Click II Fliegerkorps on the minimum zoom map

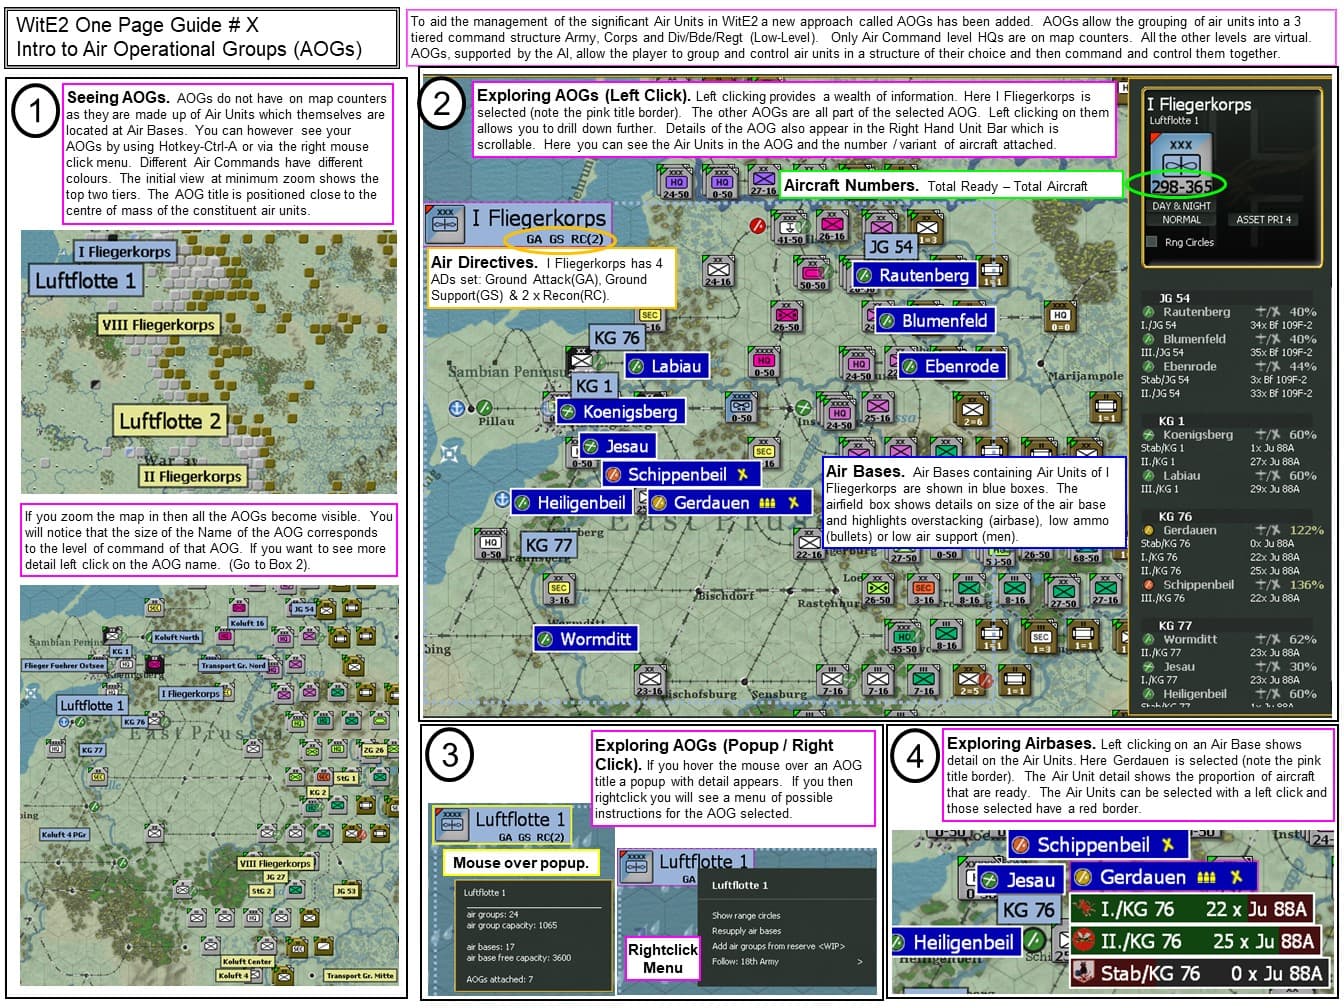pyautogui.click(x=190, y=477)
